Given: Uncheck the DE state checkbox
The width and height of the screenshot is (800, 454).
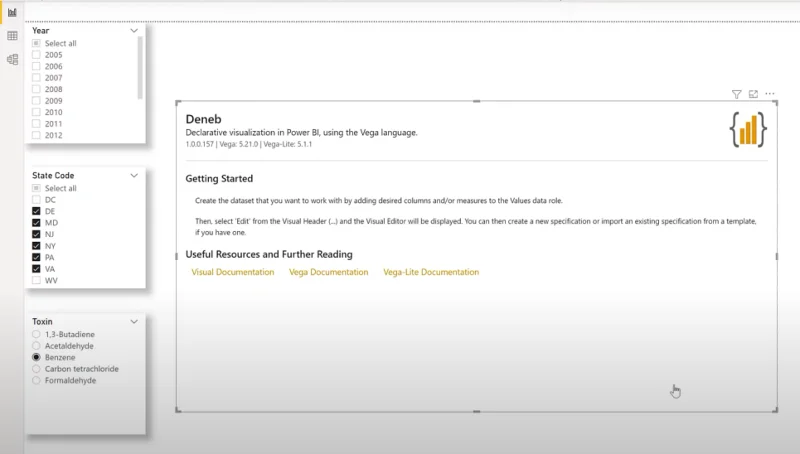Looking at the screenshot, I should click(x=36, y=211).
